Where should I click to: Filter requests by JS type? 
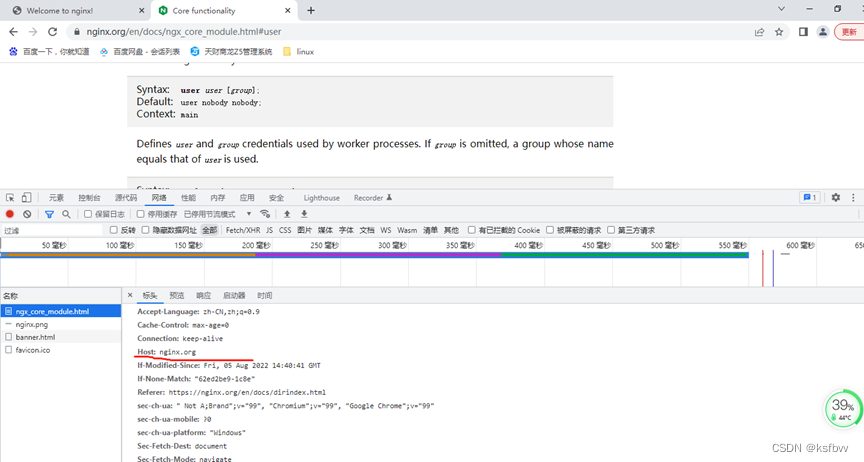pos(269,230)
